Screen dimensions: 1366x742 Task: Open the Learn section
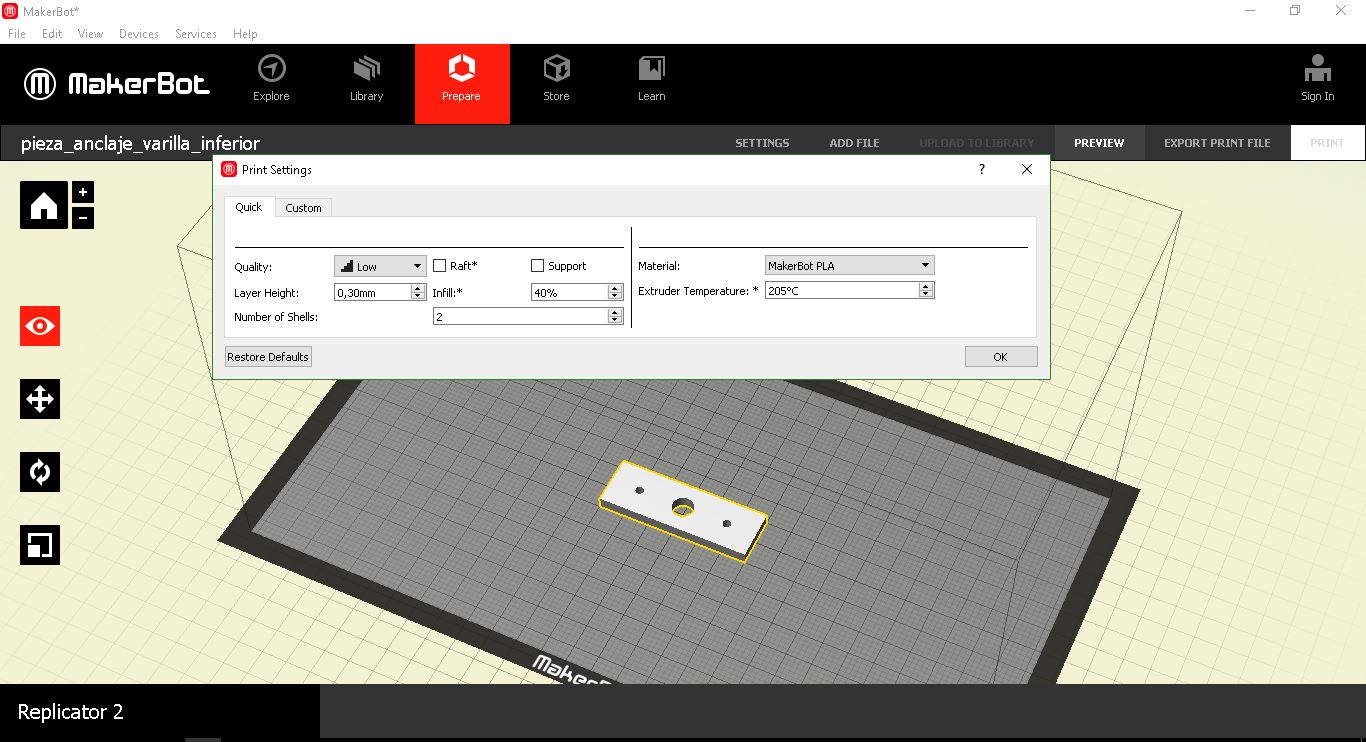point(652,79)
